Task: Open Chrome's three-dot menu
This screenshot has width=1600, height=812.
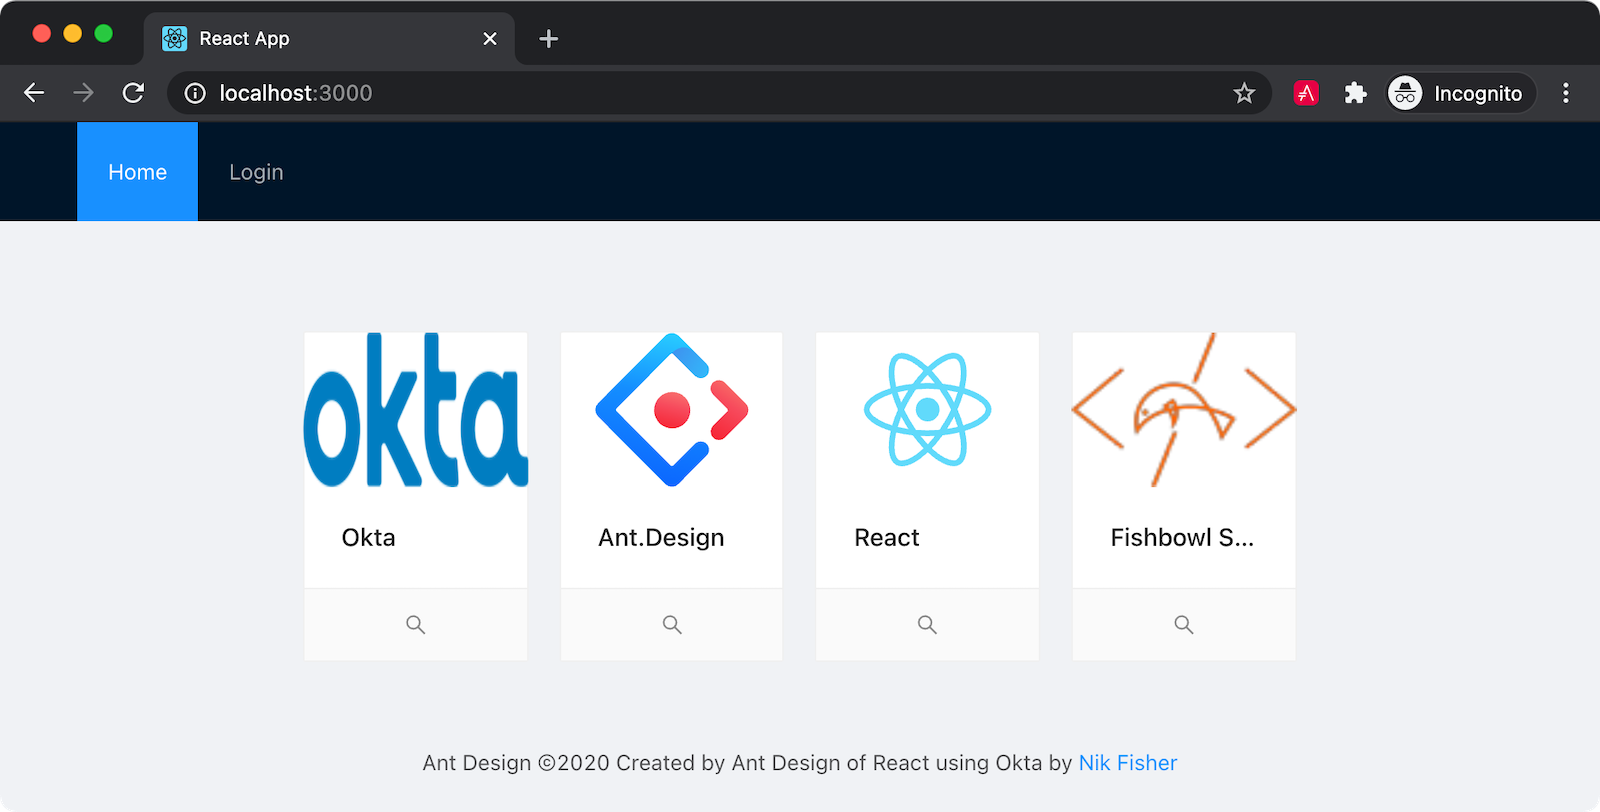Action: pyautogui.click(x=1565, y=94)
